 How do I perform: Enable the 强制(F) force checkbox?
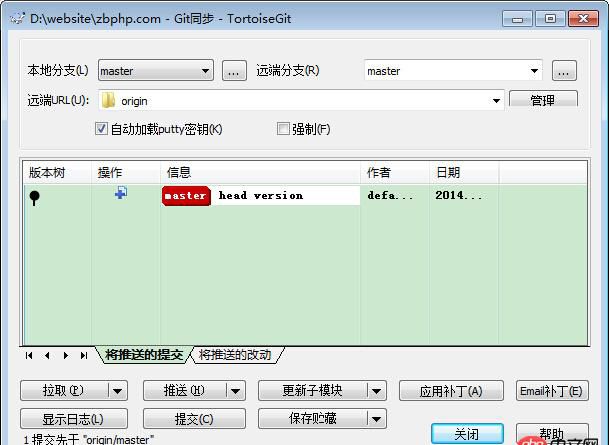(283, 129)
